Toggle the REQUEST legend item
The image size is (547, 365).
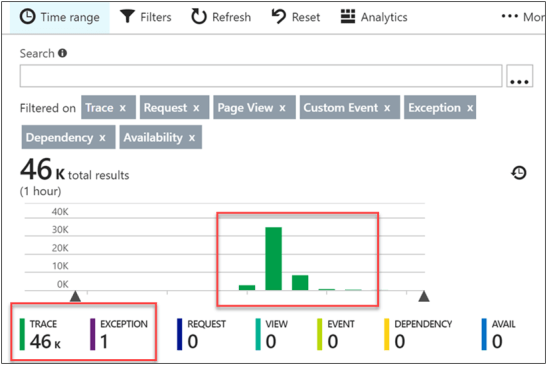coord(201,334)
